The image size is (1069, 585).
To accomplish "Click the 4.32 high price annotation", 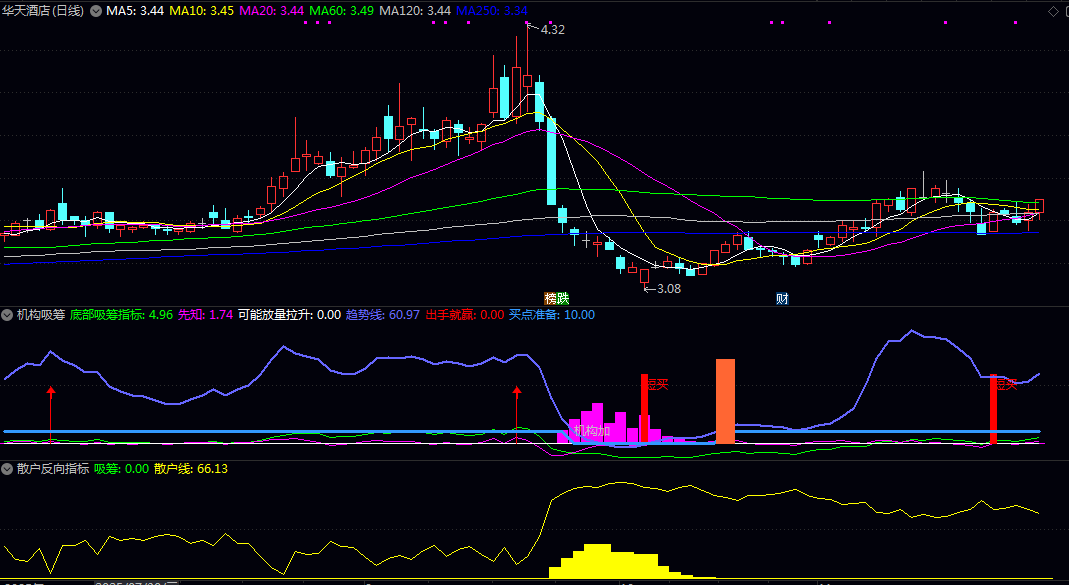I will pos(552,30).
